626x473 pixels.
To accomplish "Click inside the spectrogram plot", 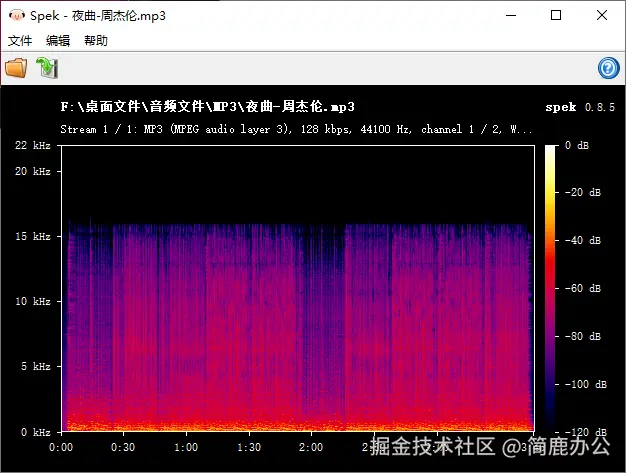I will point(298,288).
